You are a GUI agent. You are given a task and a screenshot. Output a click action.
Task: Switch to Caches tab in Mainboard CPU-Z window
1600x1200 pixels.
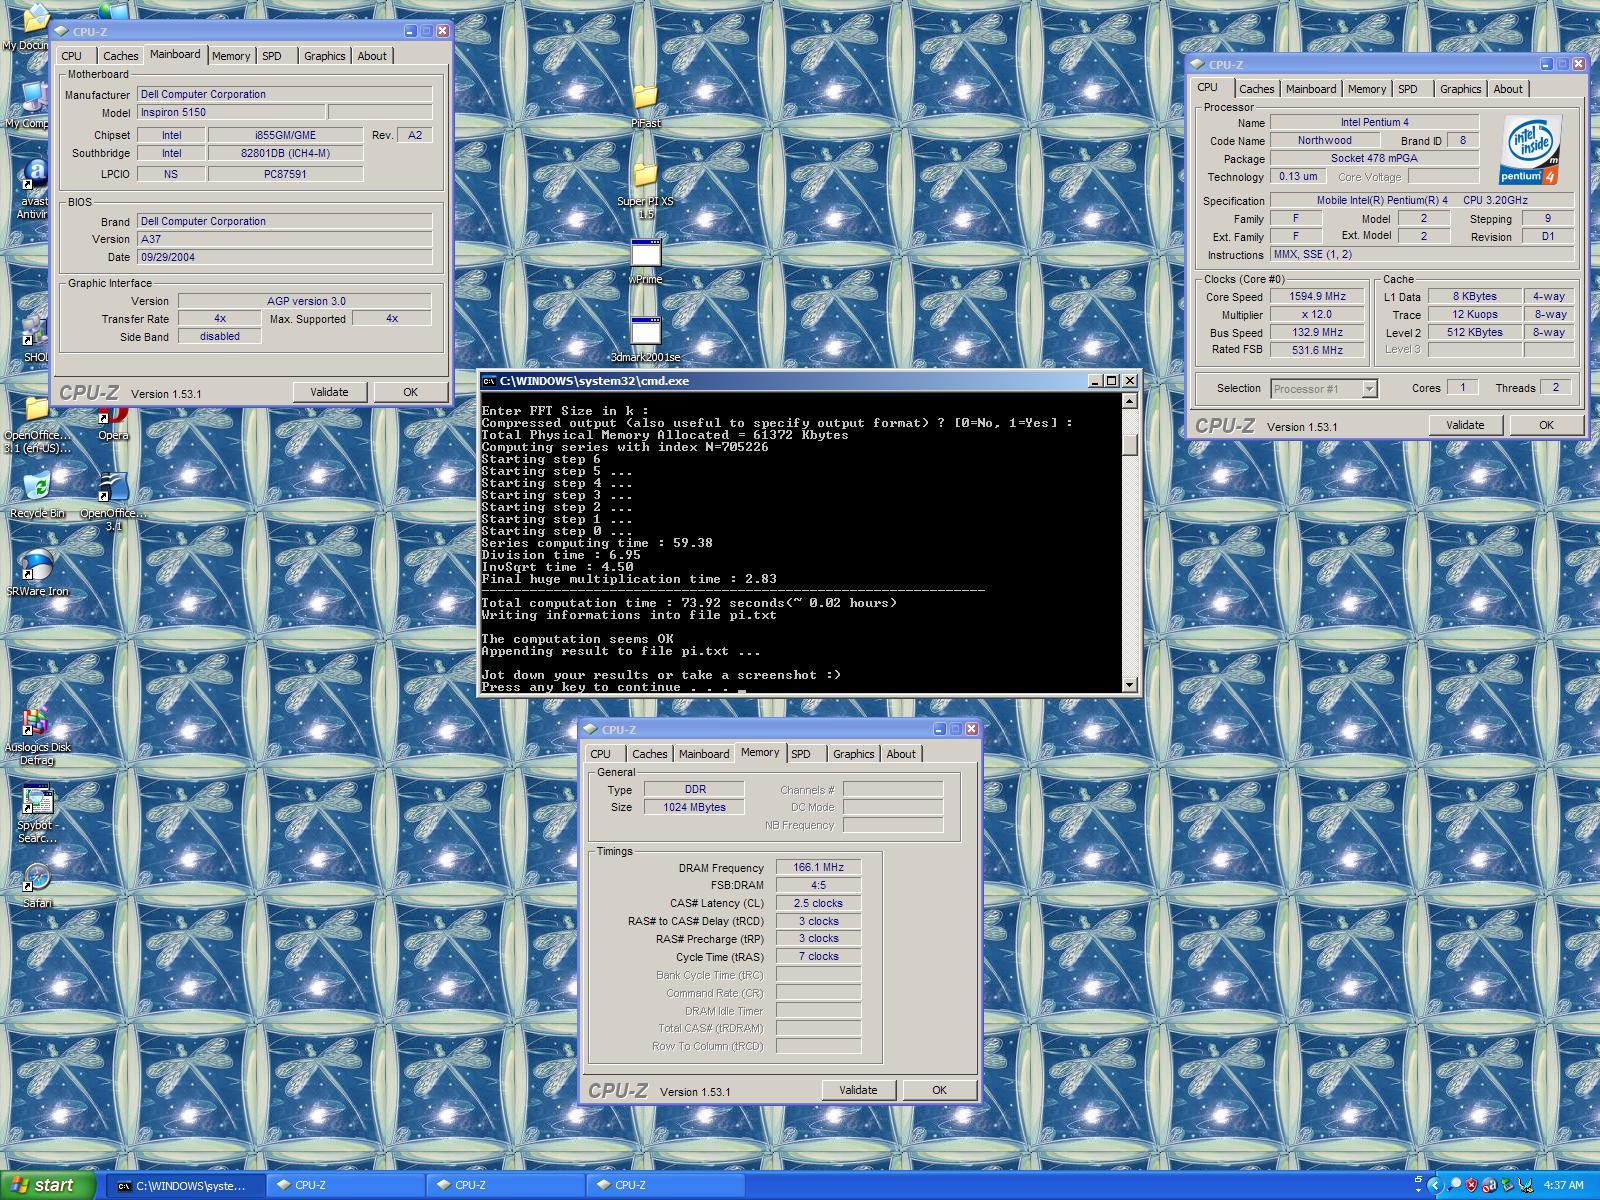click(120, 56)
